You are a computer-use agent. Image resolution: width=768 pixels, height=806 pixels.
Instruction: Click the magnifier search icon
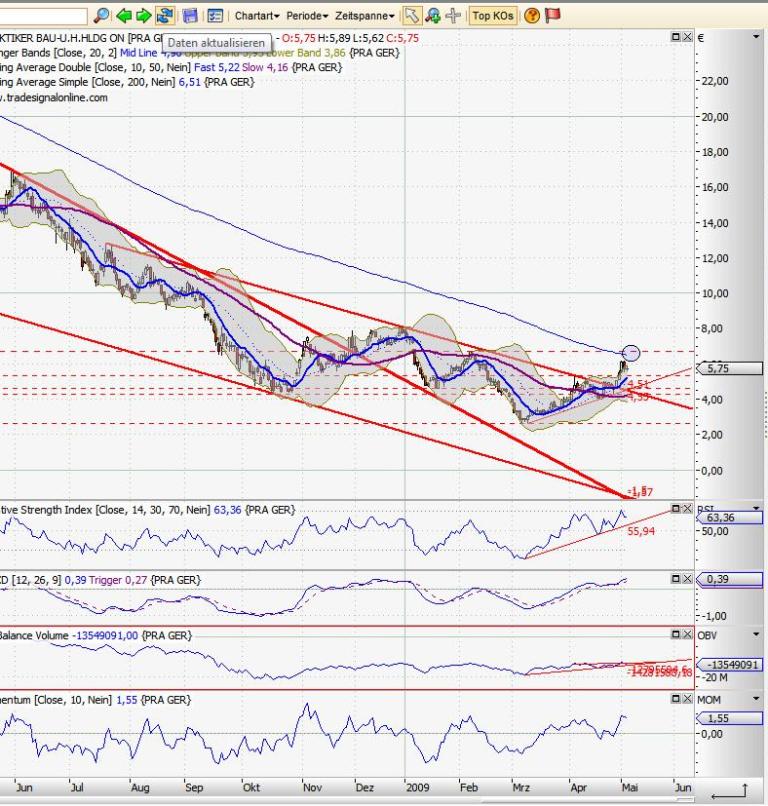click(101, 15)
